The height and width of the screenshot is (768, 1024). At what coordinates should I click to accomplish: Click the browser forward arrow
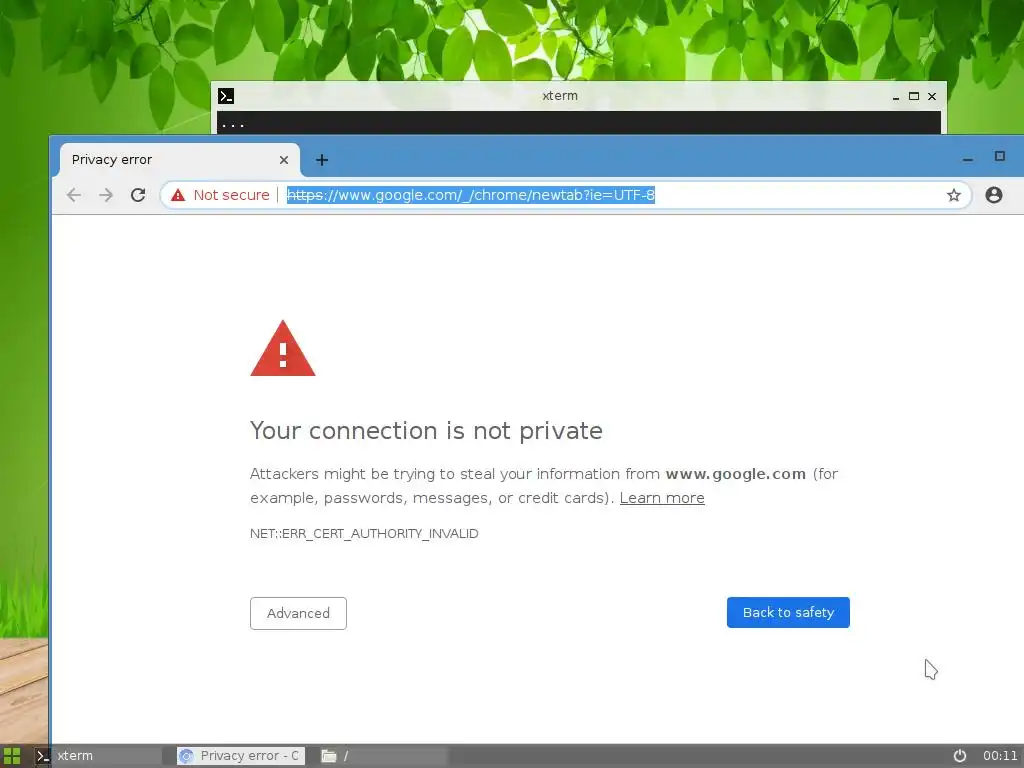[x=106, y=195]
